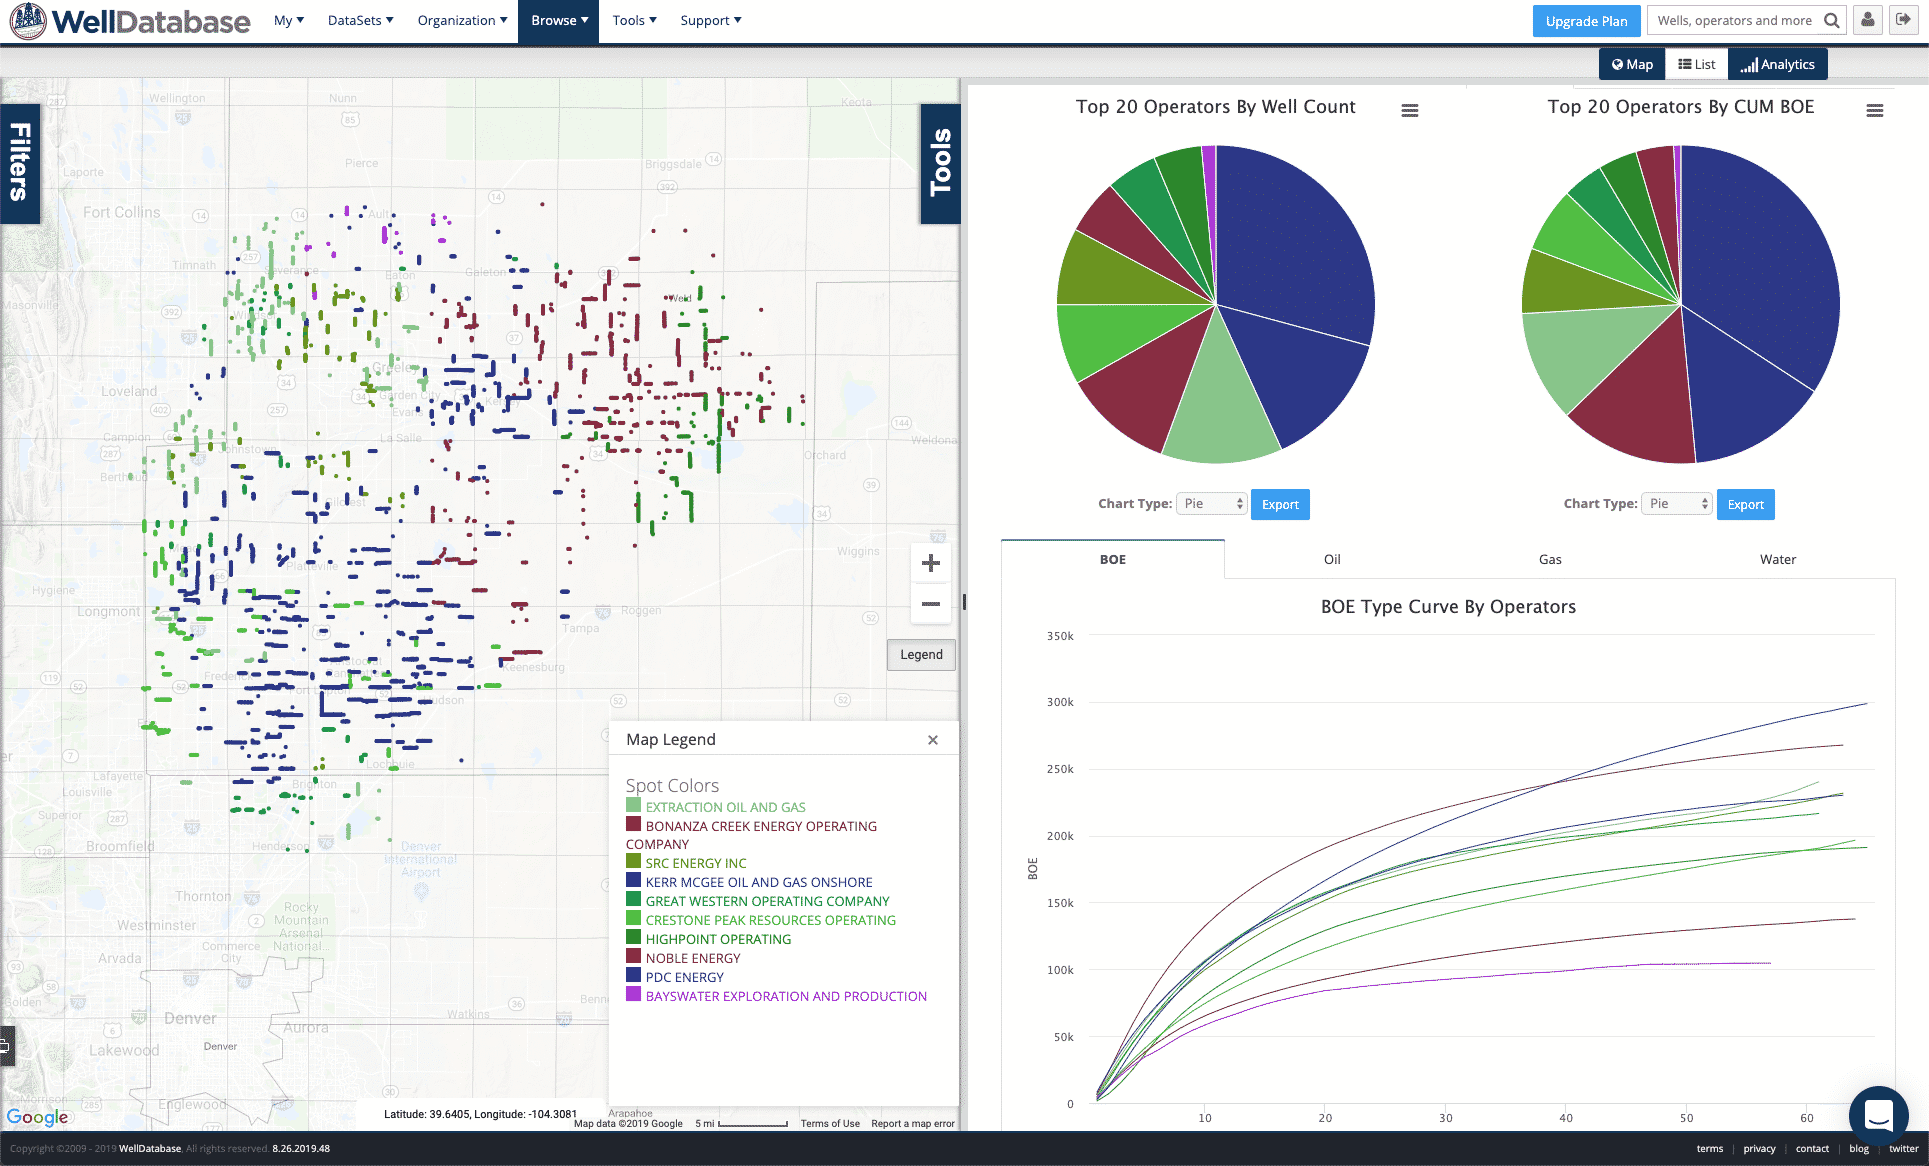Zoom in on the map

(930, 564)
